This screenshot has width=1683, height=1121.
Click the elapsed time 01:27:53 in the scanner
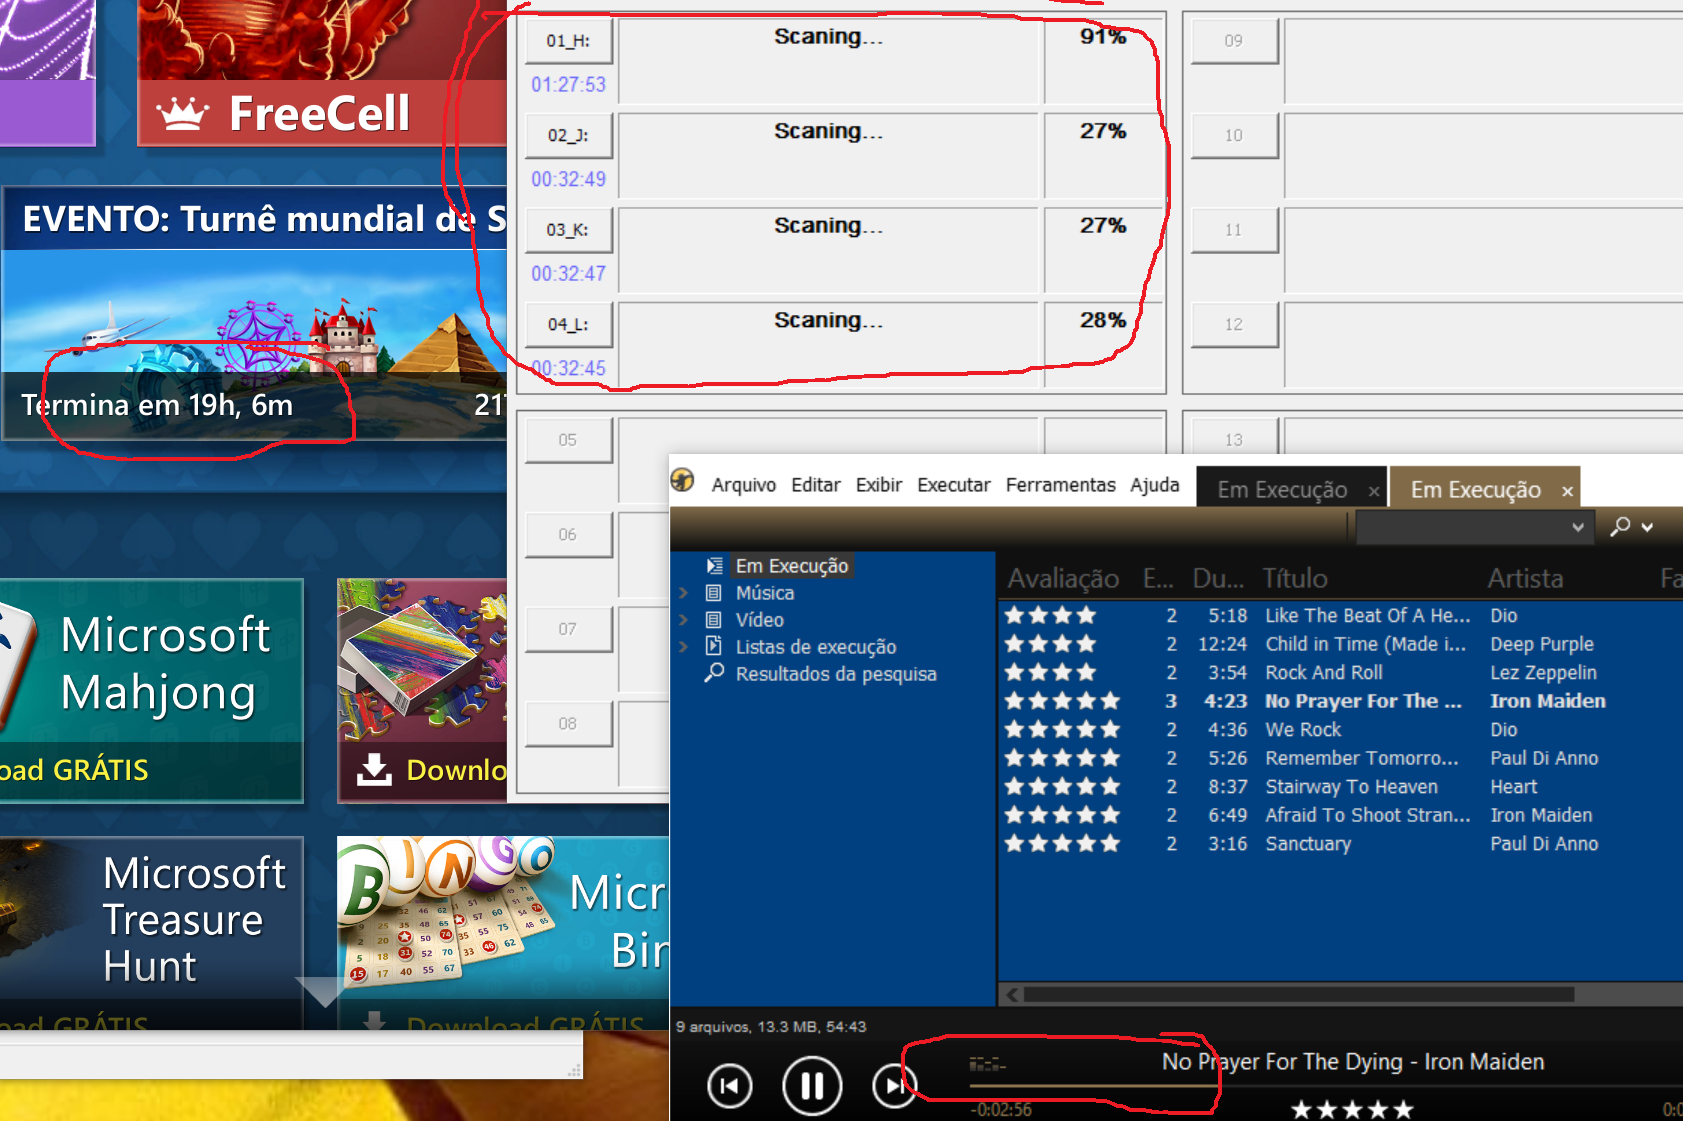568,85
